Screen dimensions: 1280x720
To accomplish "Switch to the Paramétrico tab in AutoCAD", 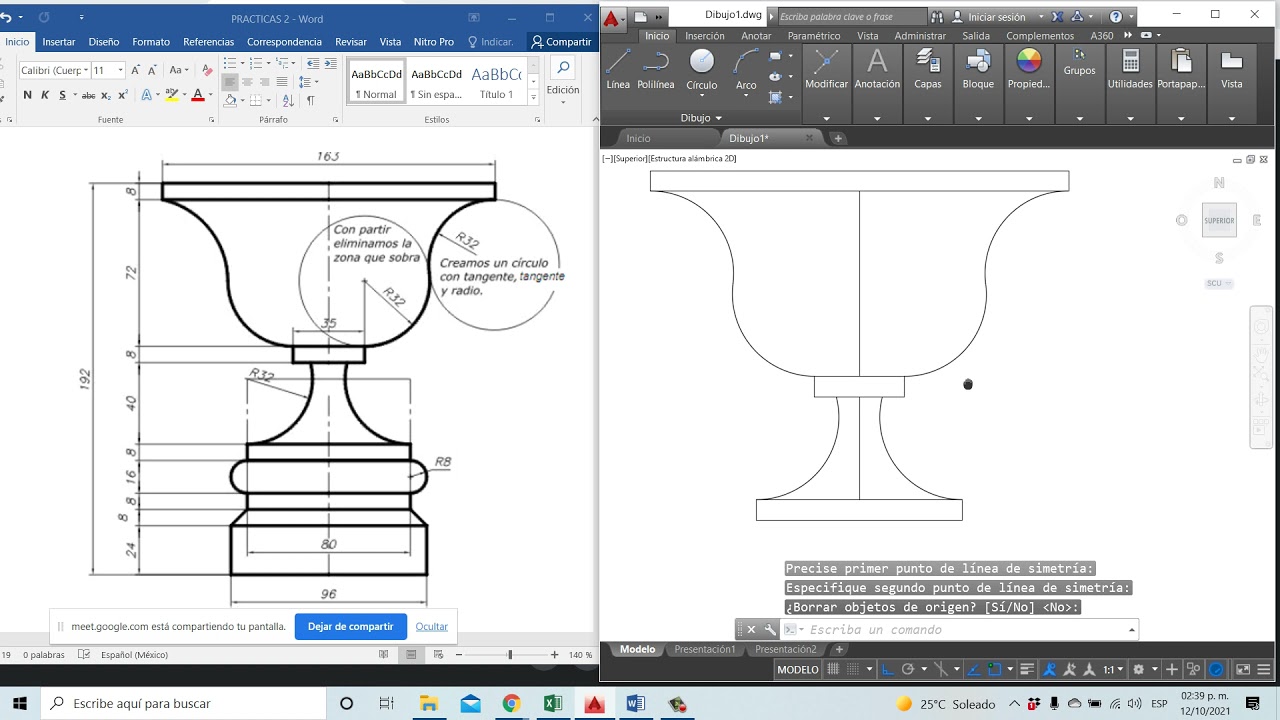I will point(814,36).
